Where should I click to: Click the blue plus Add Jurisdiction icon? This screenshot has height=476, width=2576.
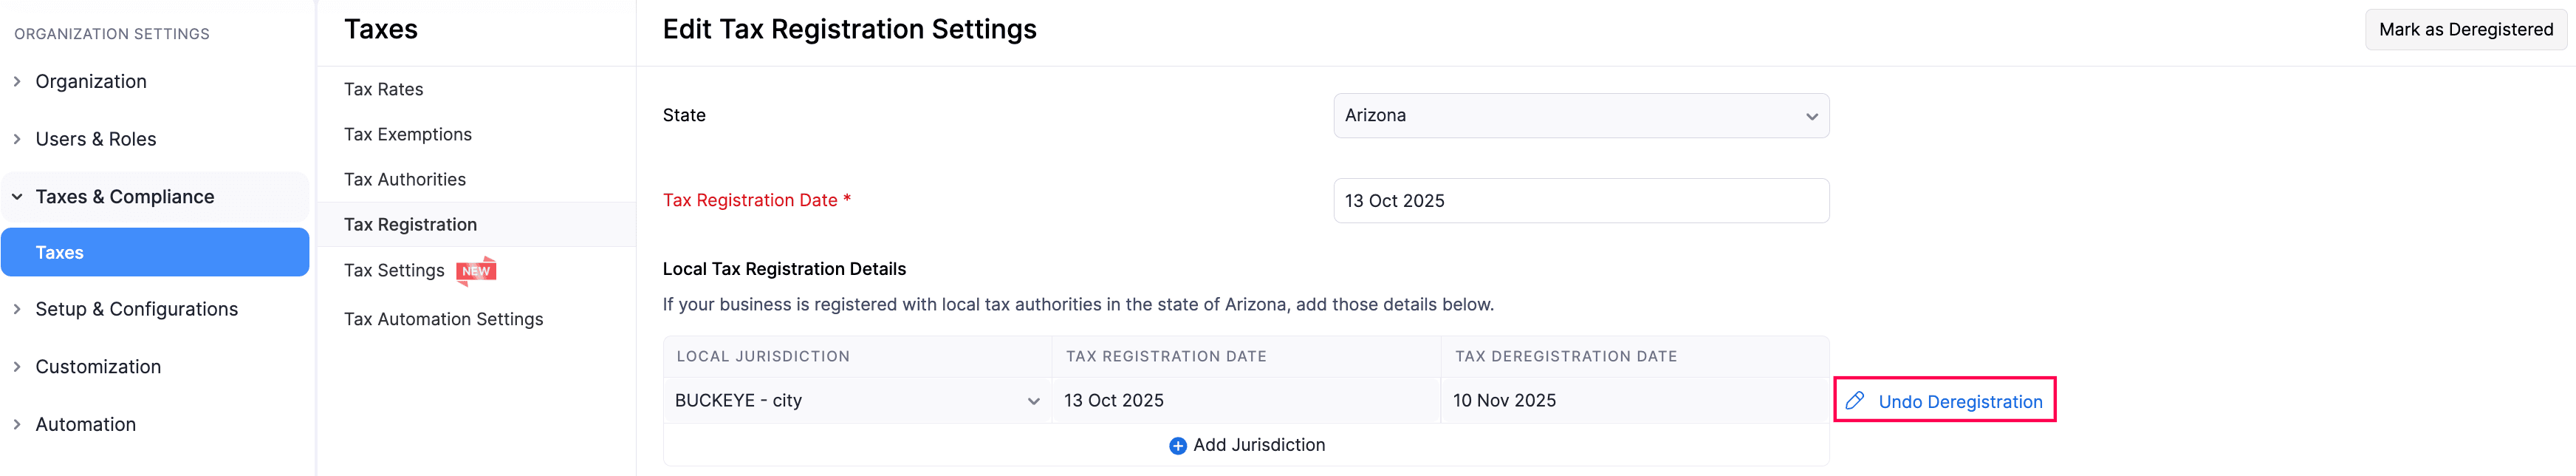point(1178,446)
